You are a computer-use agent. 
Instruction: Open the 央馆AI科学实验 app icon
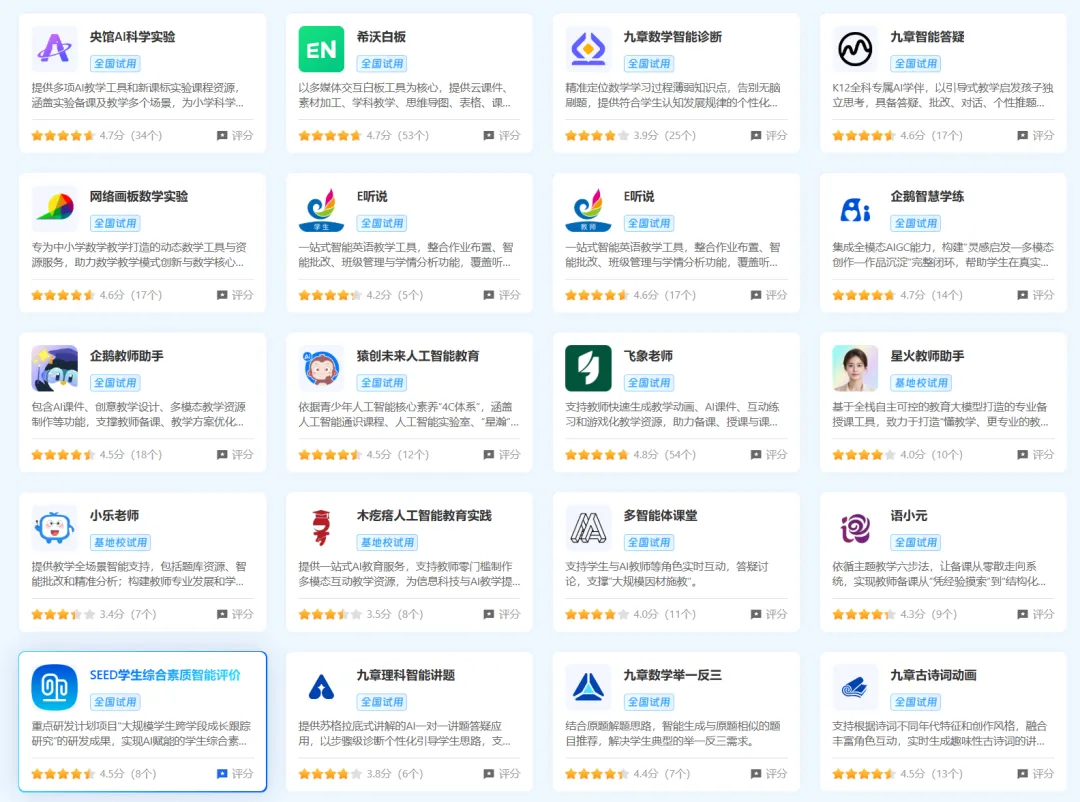(x=54, y=49)
